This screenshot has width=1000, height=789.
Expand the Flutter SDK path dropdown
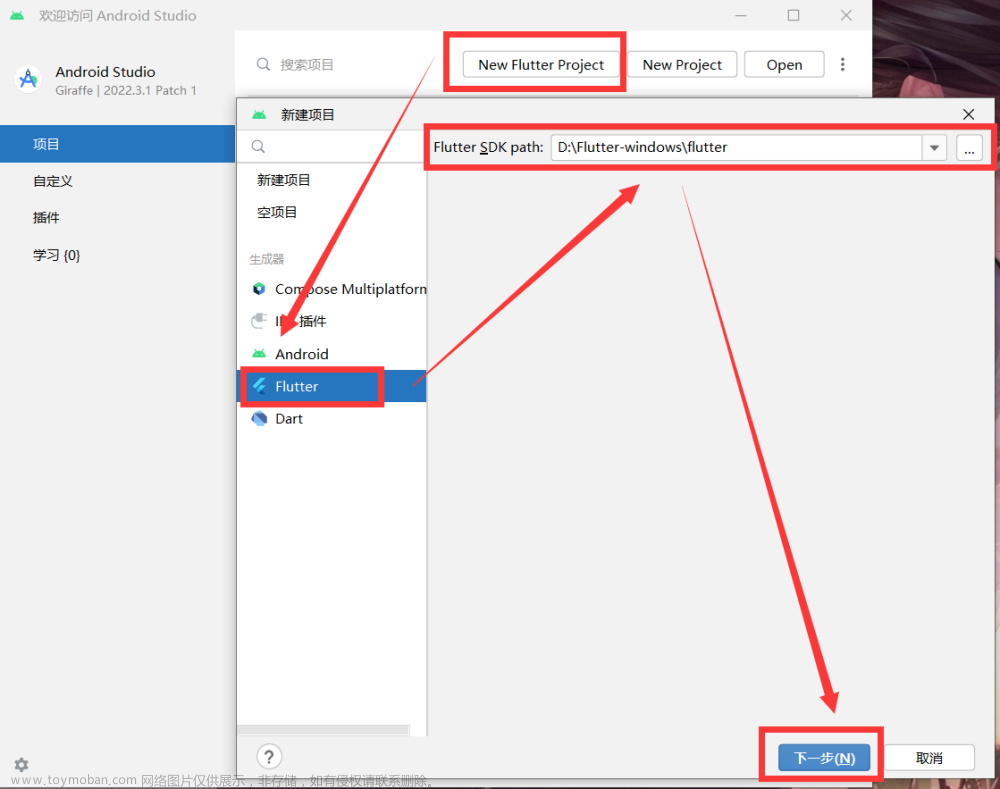[x=934, y=147]
